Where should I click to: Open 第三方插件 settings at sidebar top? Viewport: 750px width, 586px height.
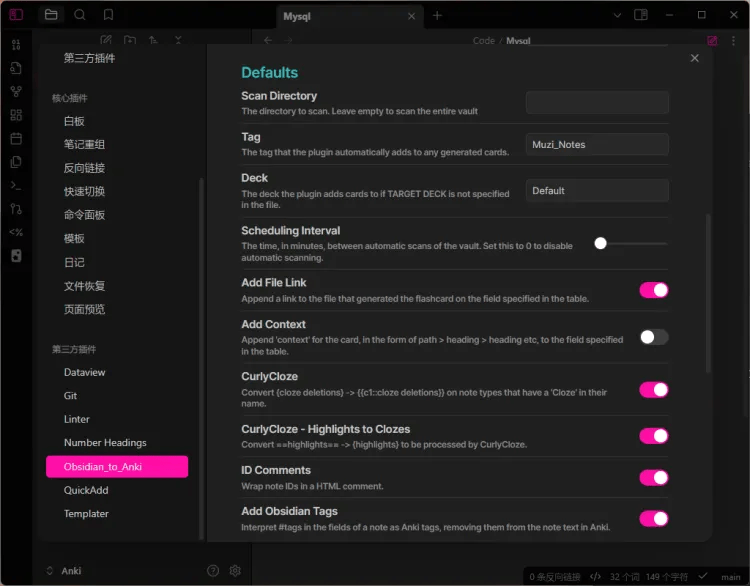pos(117,58)
